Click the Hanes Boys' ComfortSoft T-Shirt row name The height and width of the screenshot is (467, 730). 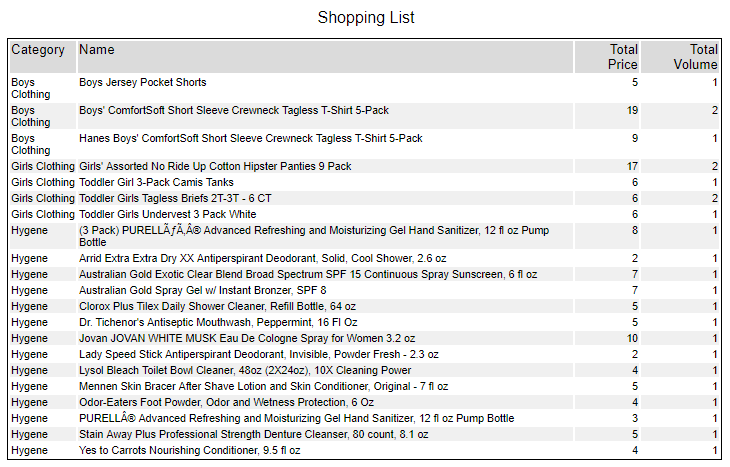pos(251,138)
